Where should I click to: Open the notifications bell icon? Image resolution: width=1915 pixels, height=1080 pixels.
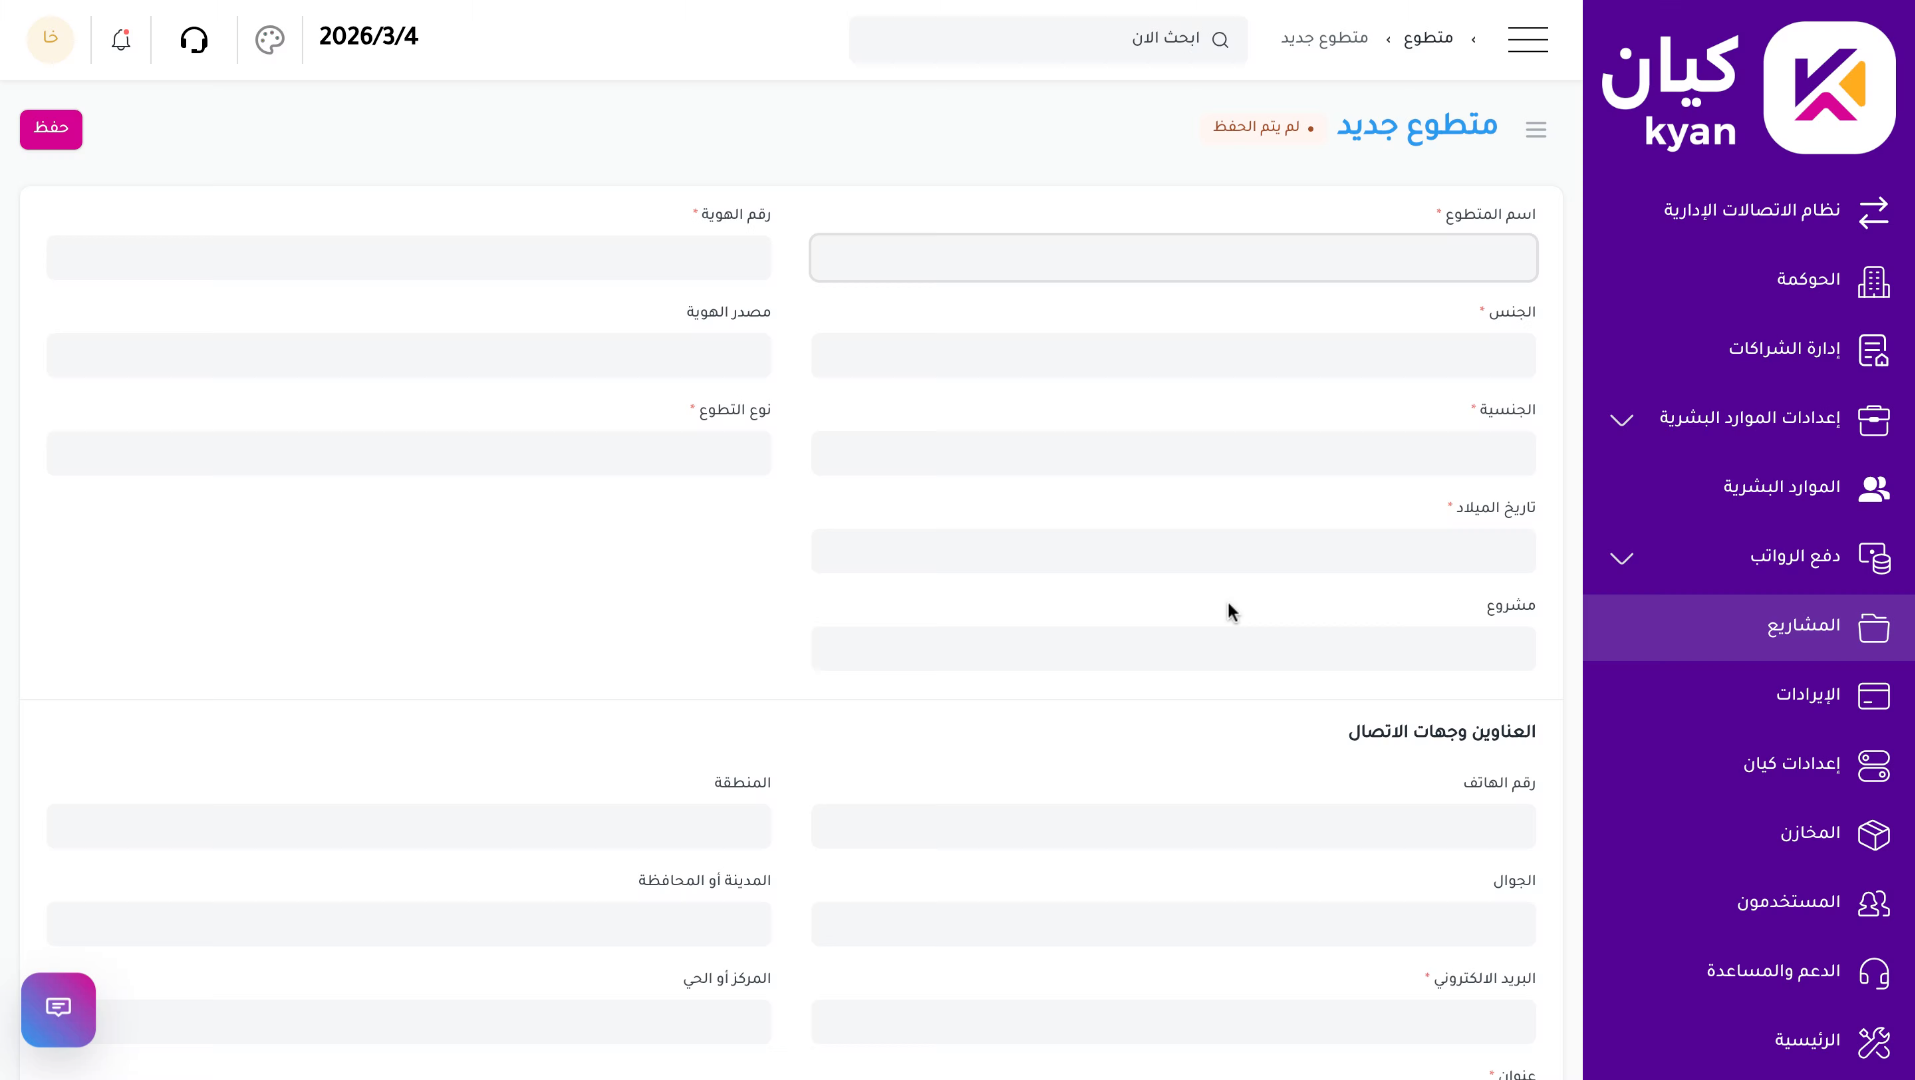coord(120,39)
